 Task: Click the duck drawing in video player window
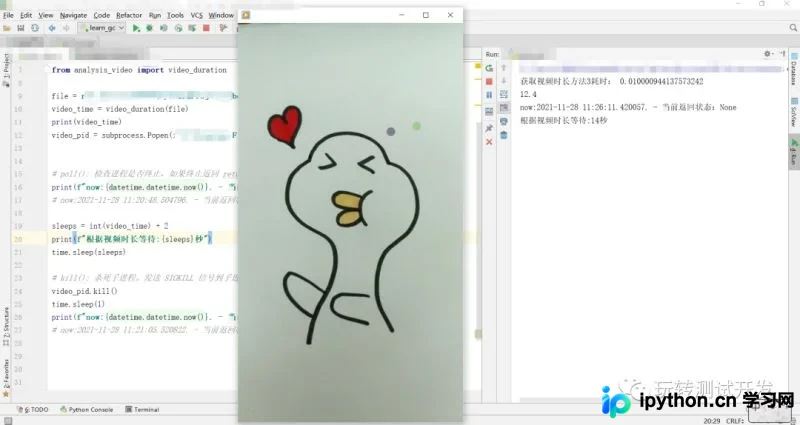(352, 237)
